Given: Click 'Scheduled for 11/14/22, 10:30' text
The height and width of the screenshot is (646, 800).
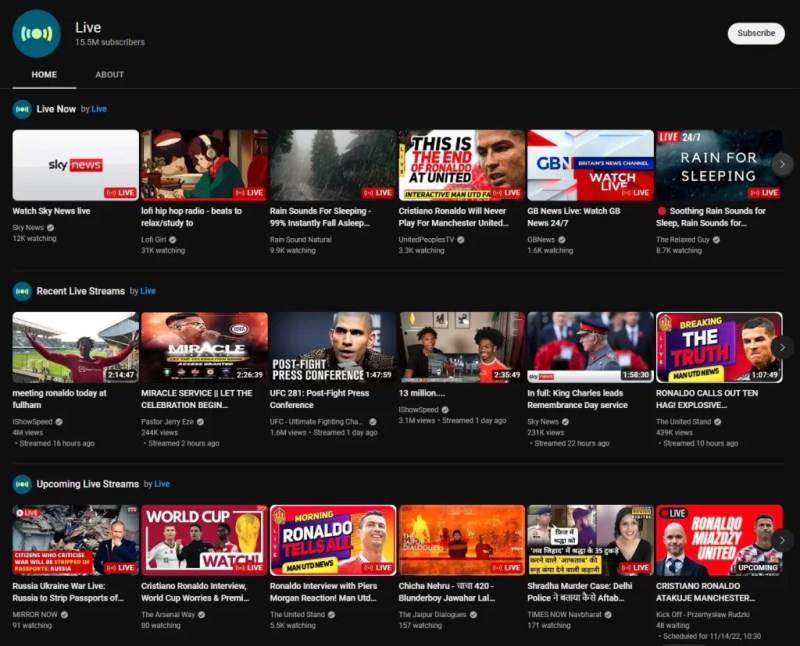Looking at the screenshot, I should 712,636.
